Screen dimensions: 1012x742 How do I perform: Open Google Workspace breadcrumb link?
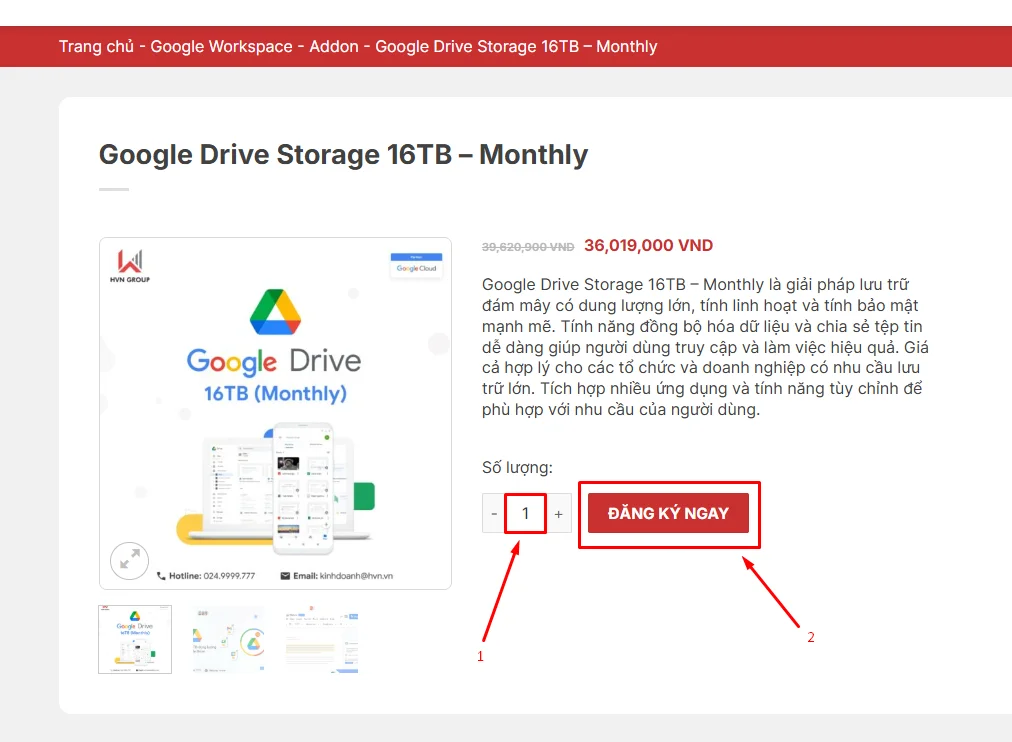[221, 47]
